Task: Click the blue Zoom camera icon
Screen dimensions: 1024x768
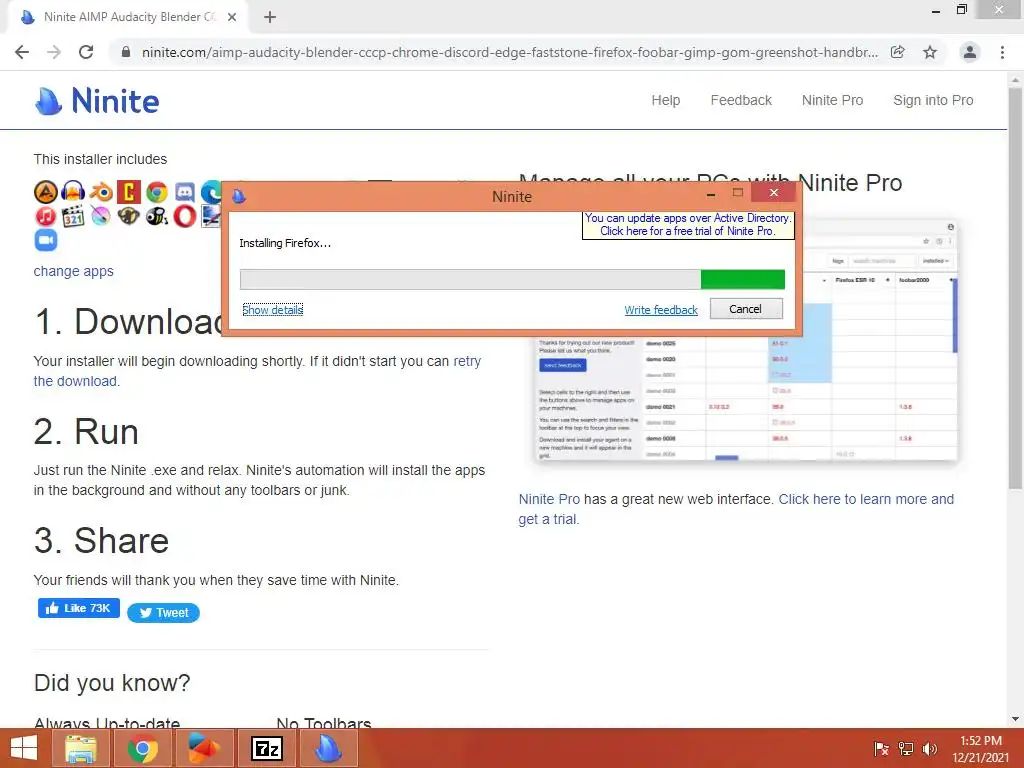Action: point(46,240)
